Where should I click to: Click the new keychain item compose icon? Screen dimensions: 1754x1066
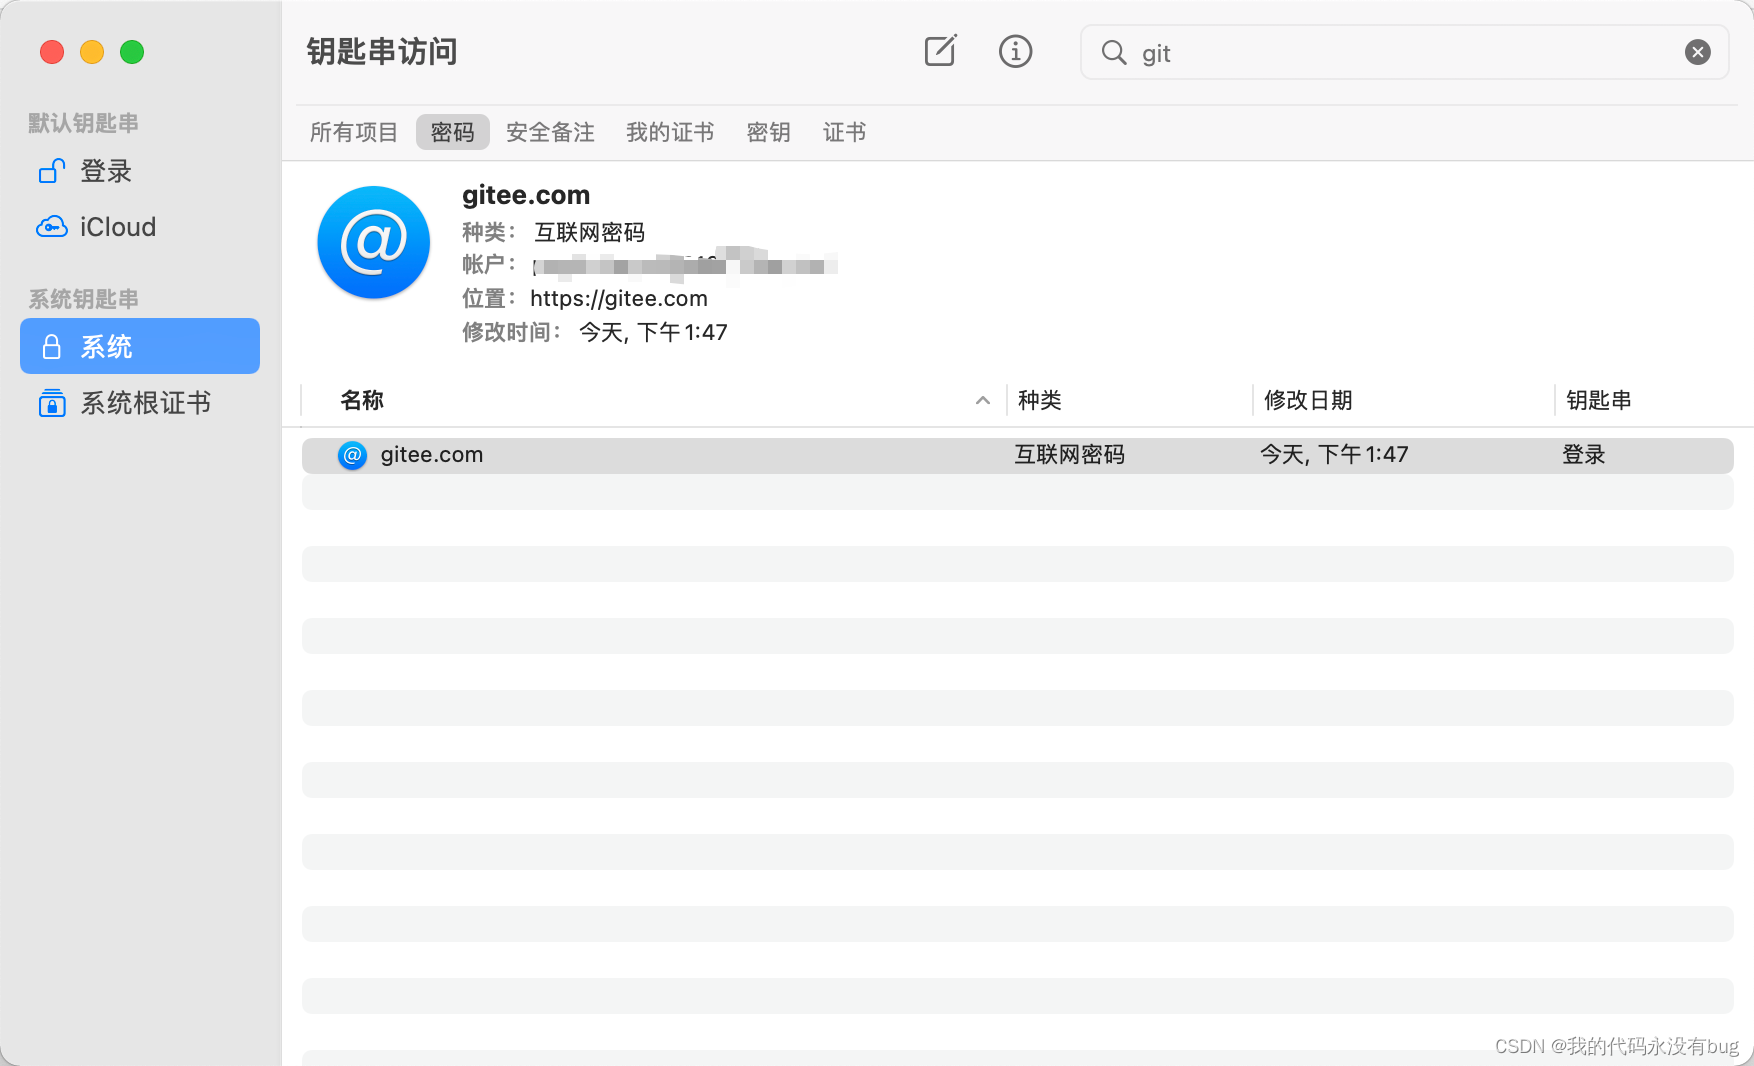(x=940, y=51)
